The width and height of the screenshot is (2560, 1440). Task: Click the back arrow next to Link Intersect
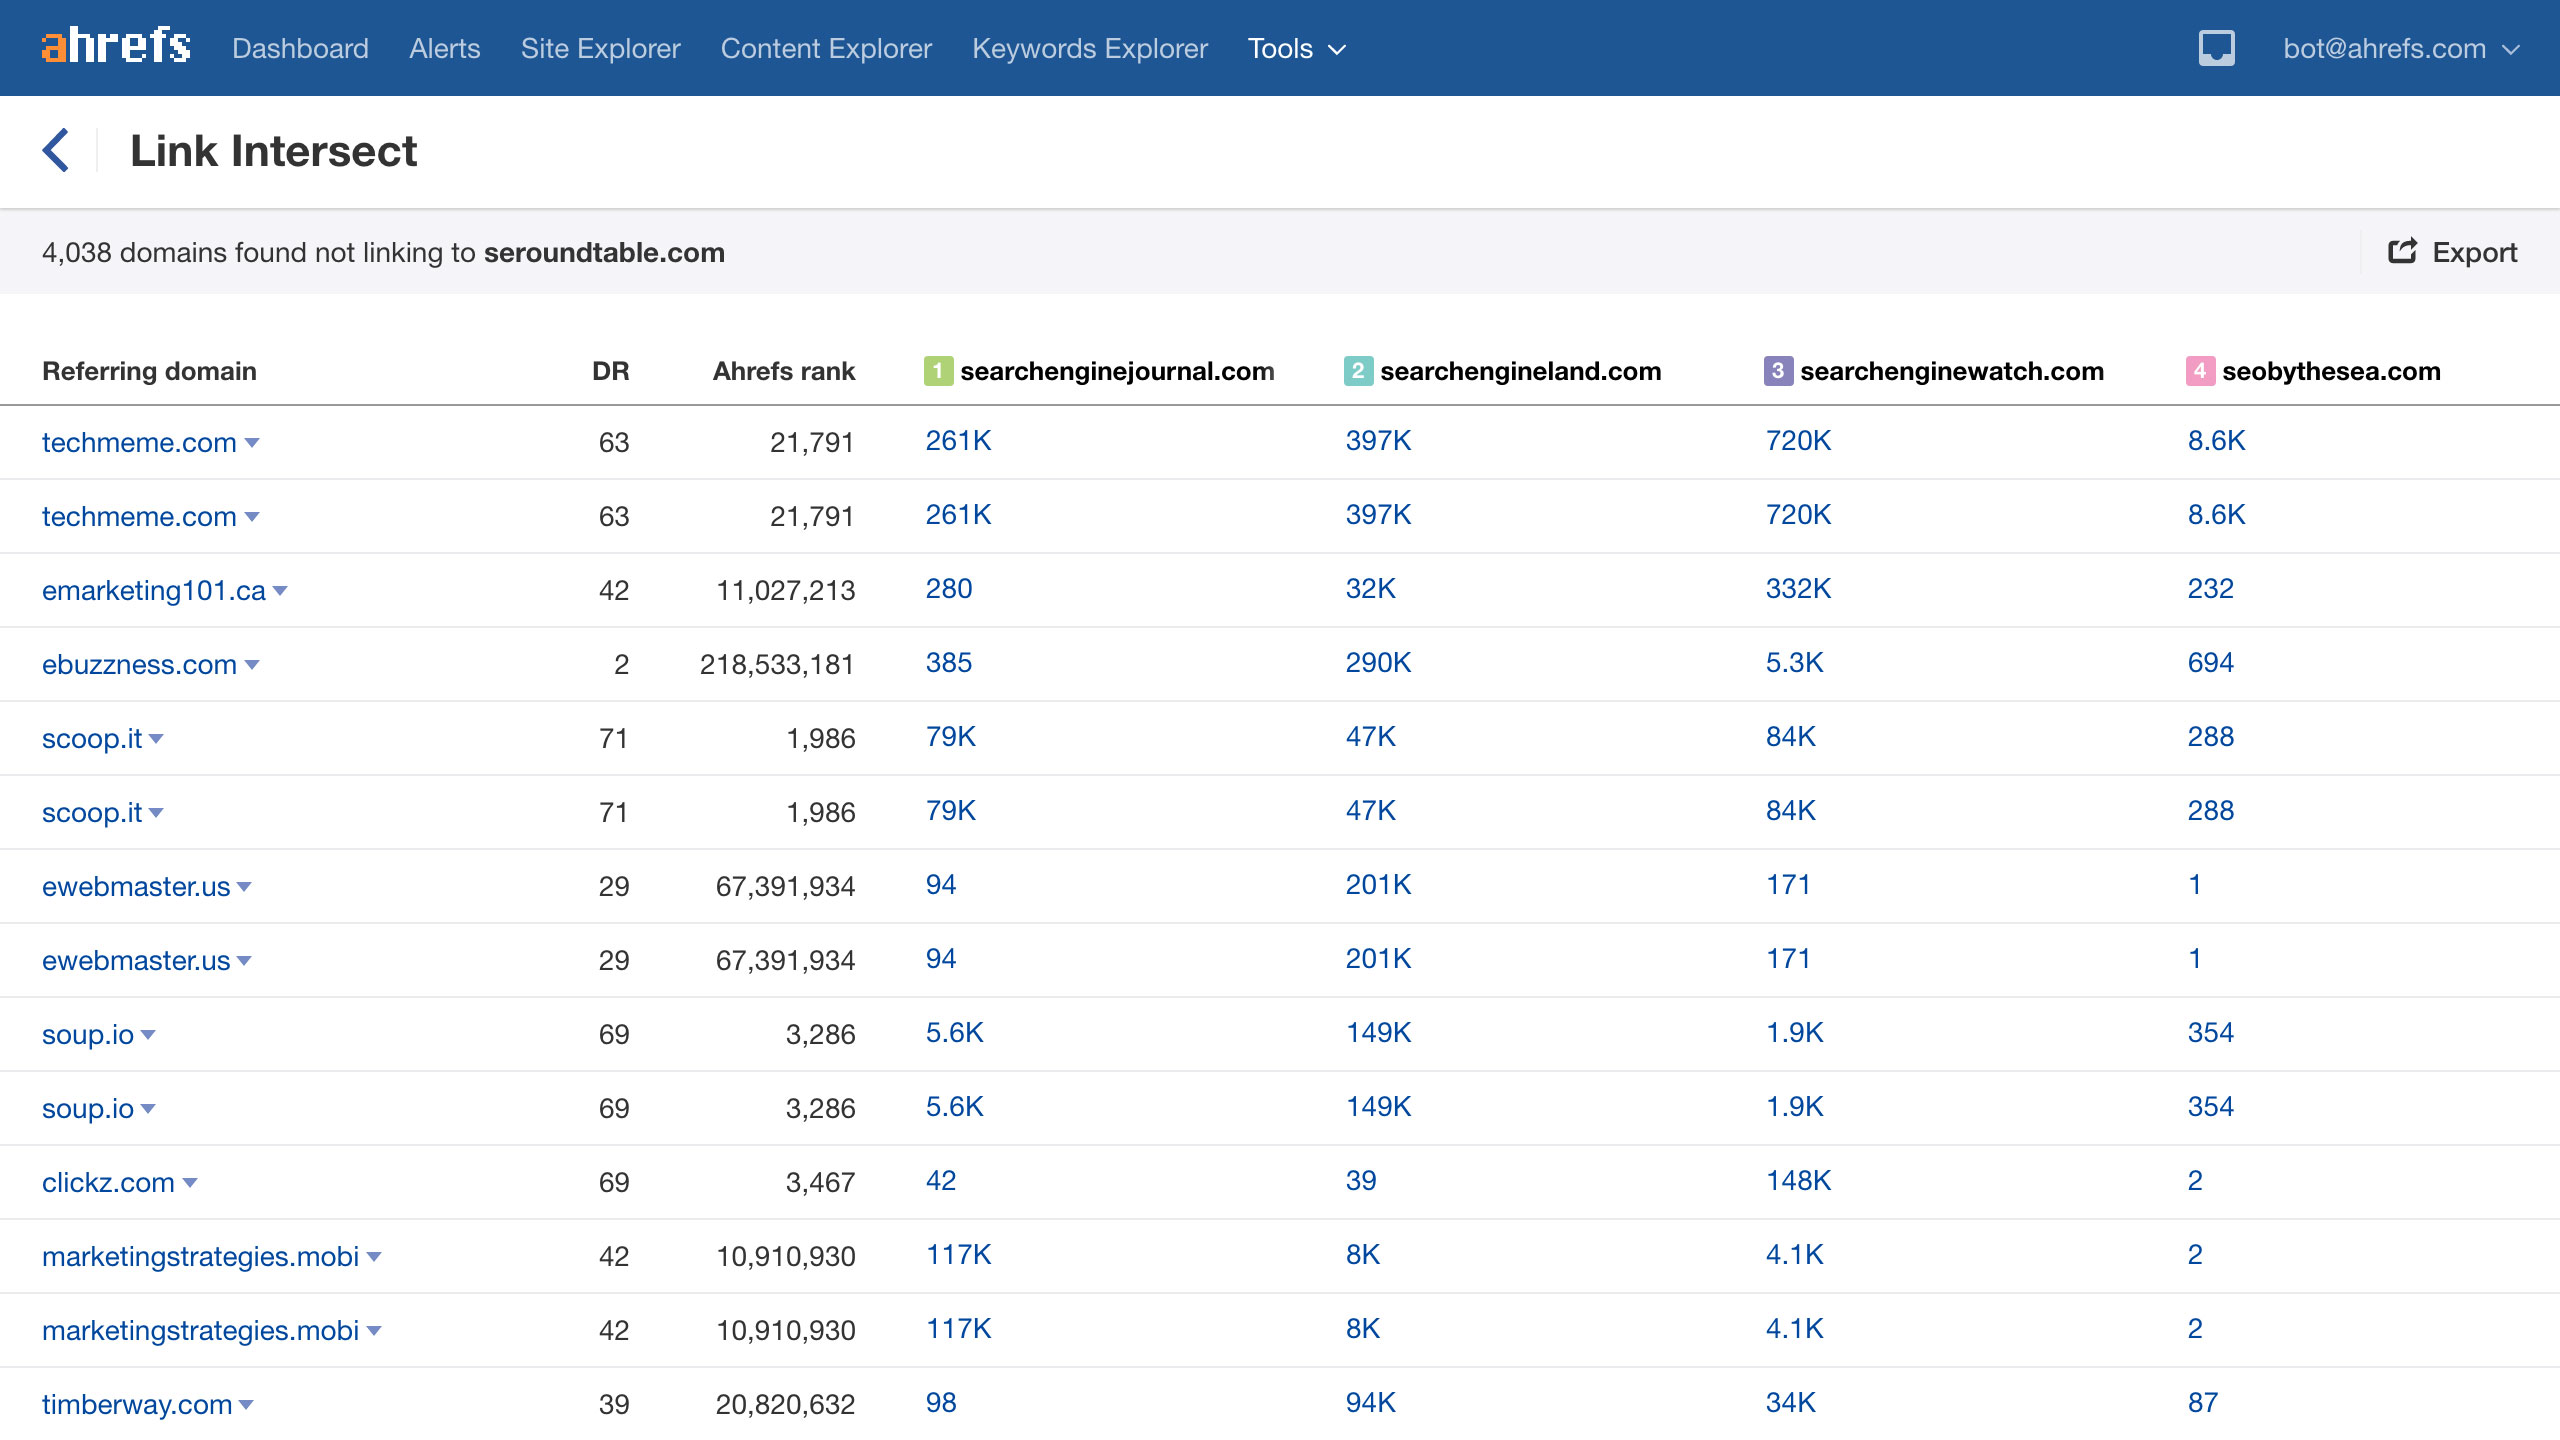click(57, 150)
